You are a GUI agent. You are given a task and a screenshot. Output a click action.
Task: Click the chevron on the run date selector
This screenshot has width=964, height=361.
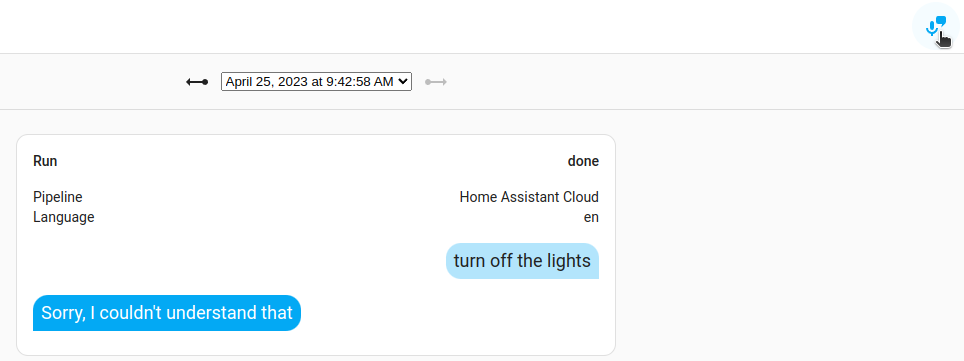pyautogui.click(x=403, y=82)
